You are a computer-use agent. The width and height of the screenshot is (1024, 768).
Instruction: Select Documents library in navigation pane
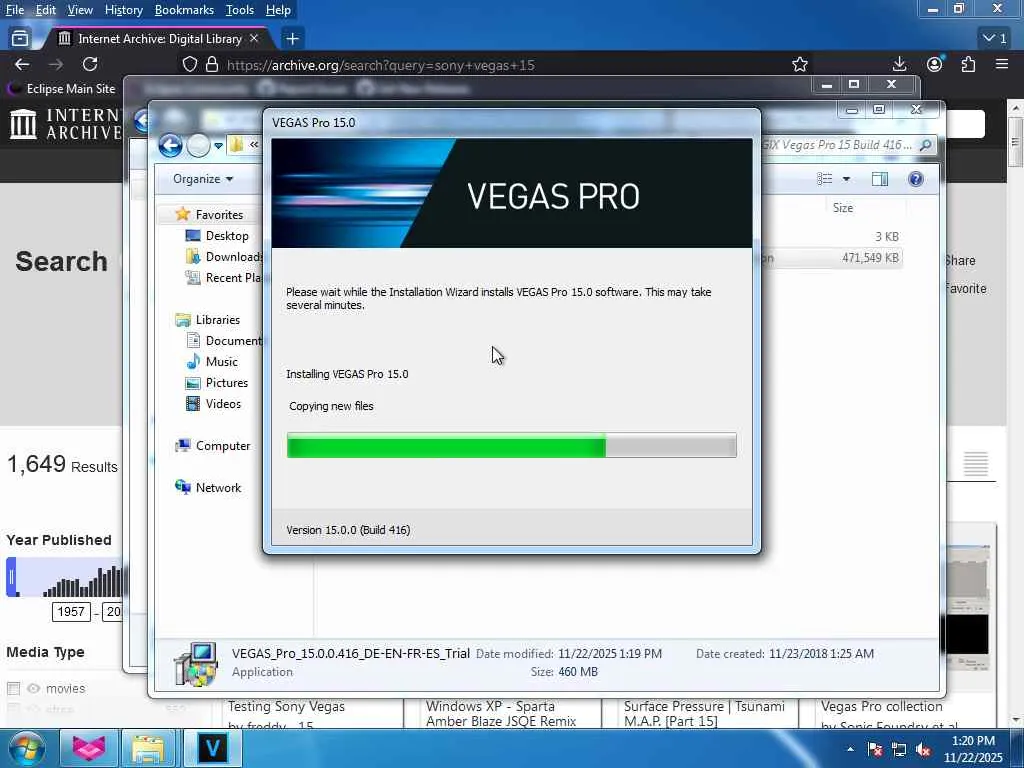click(x=224, y=340)
